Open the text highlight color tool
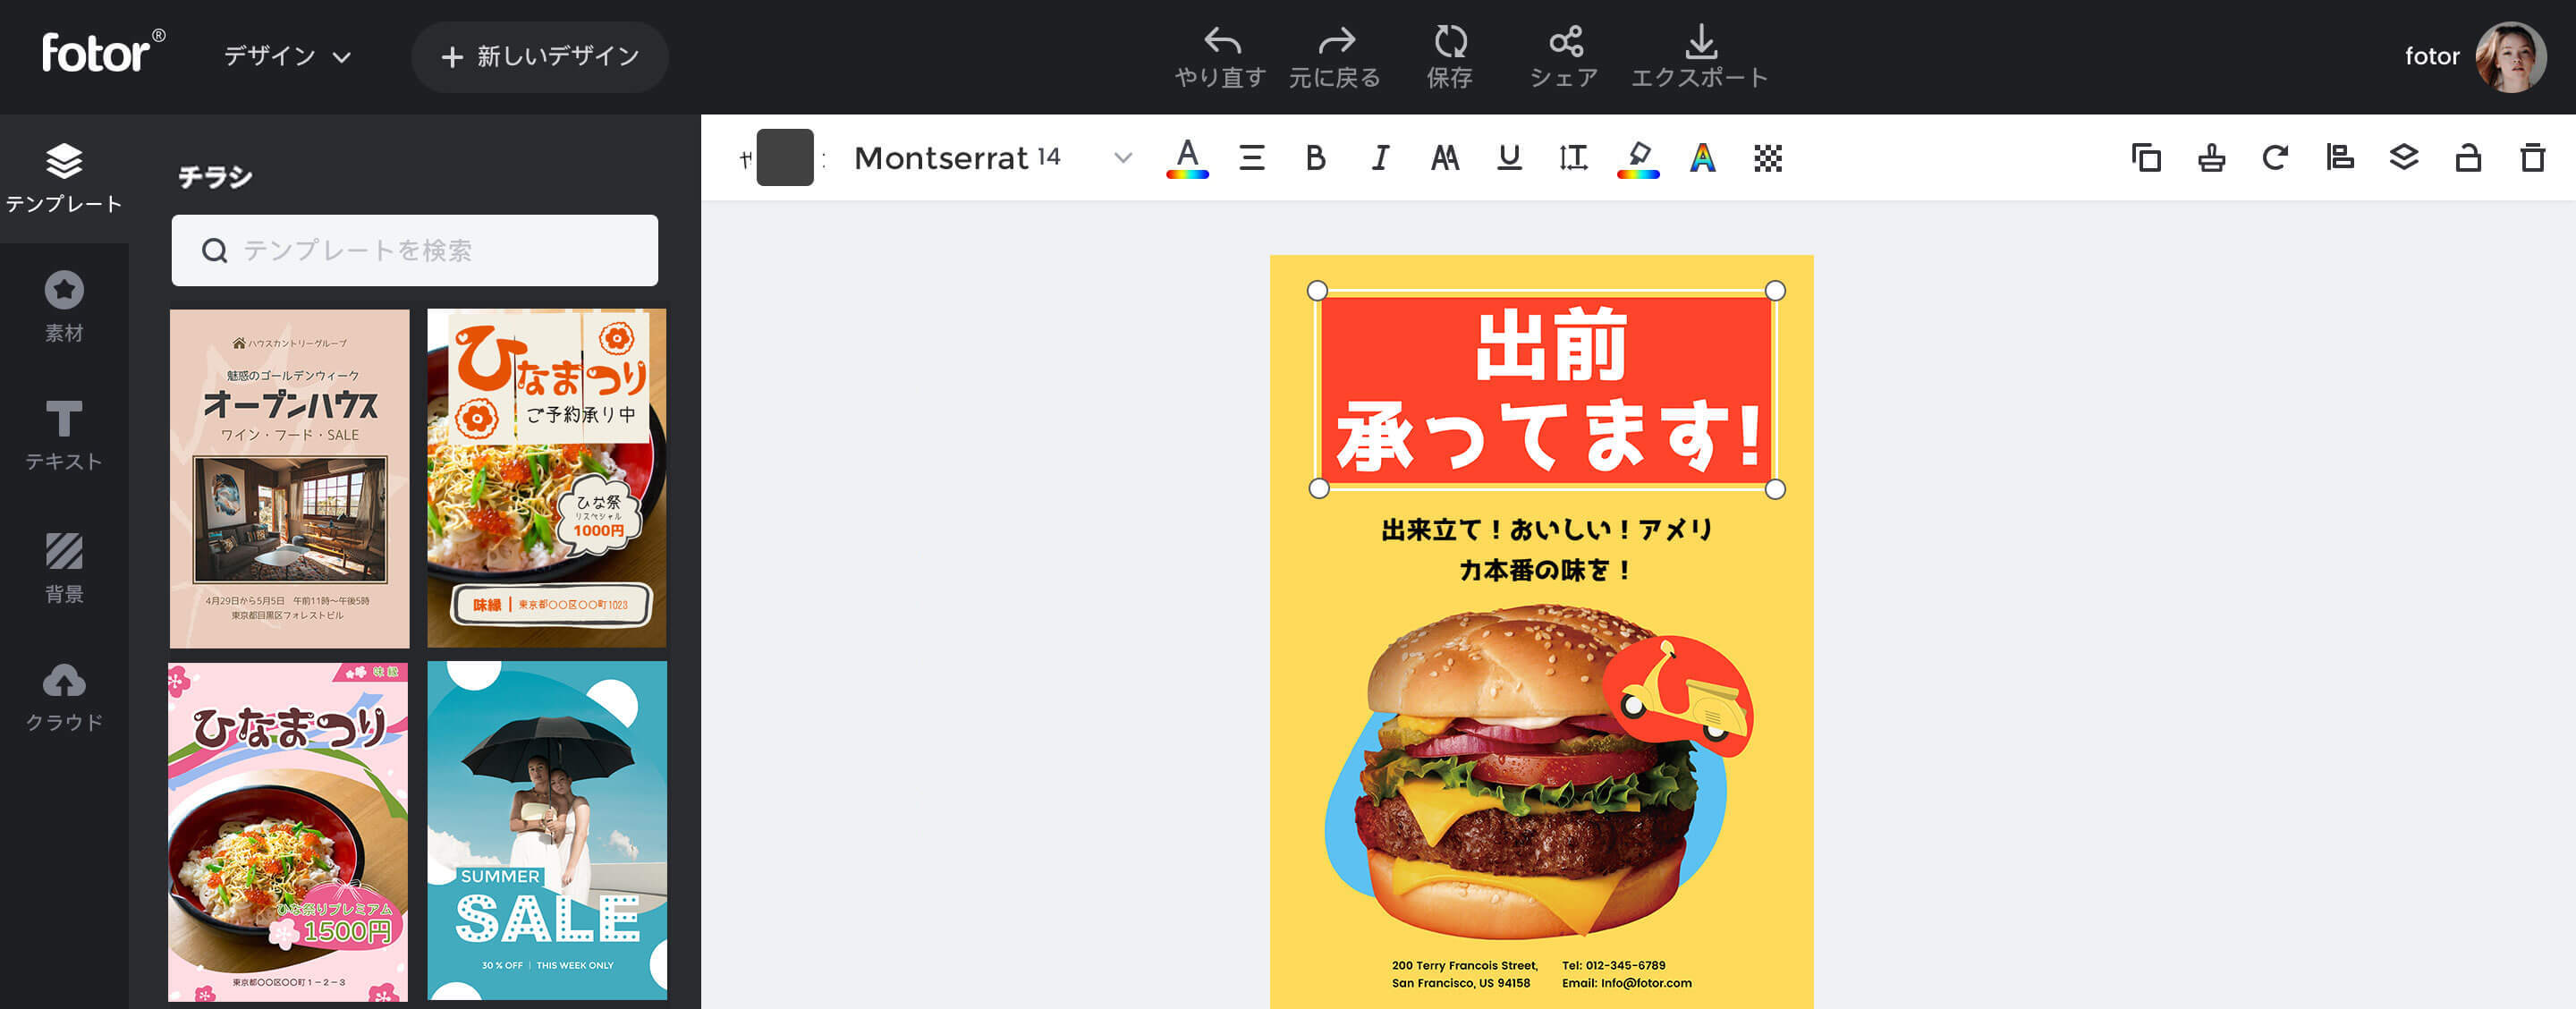 (1637, 157)
